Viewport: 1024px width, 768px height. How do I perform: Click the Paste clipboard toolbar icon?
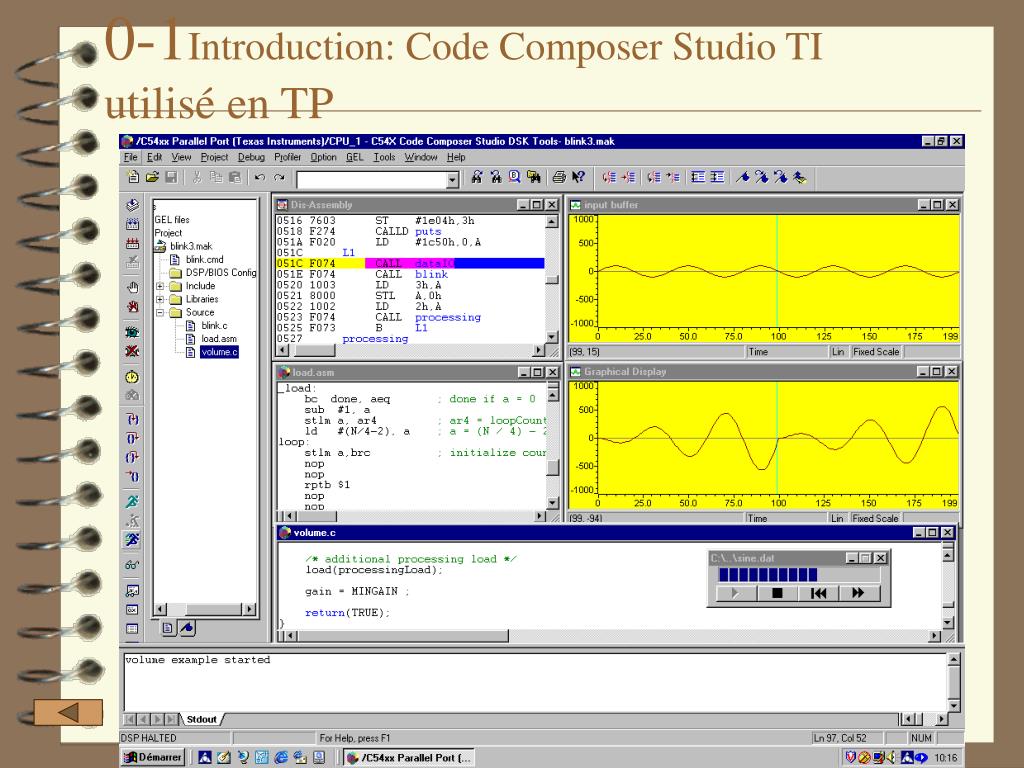pos(235,177)
